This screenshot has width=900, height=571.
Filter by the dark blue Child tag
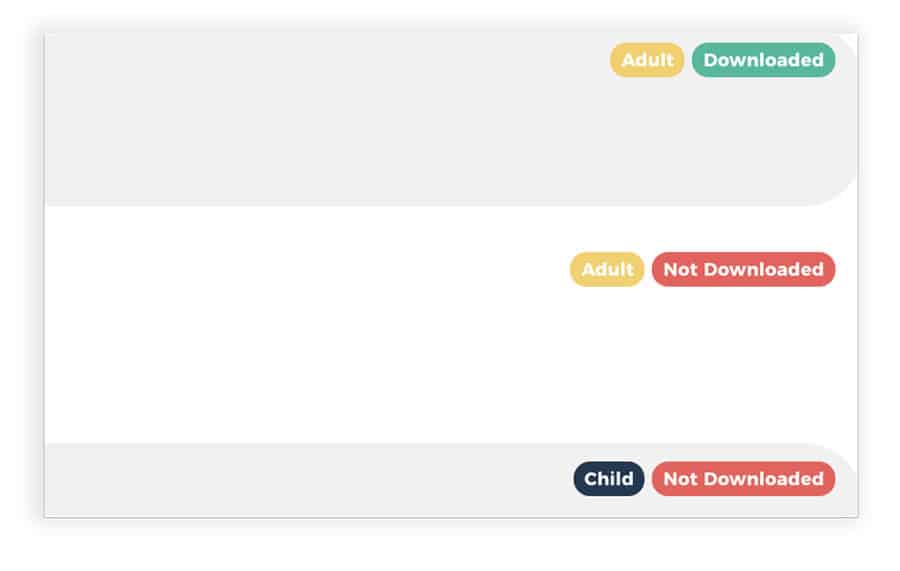coord(608,479)
